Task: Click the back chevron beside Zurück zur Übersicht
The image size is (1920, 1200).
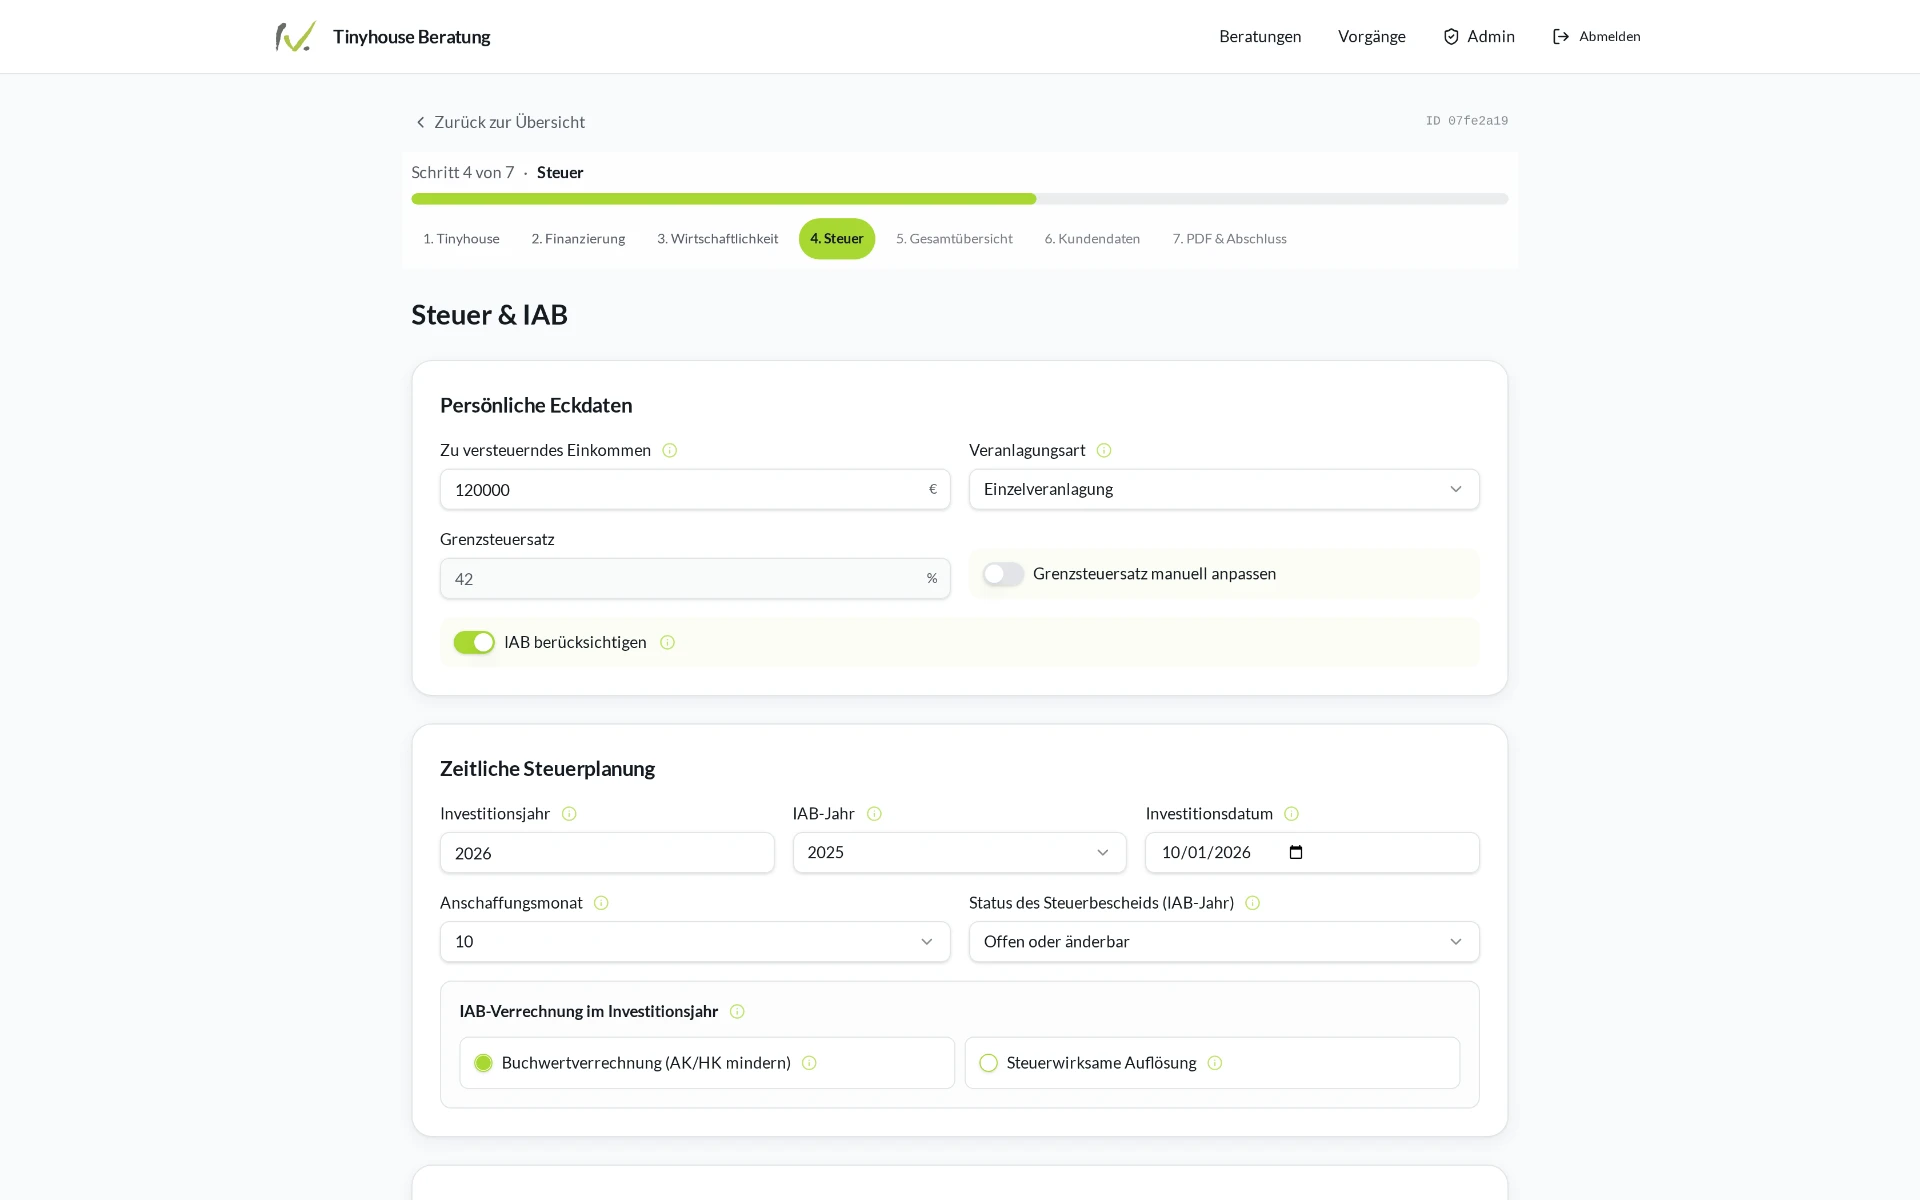Action: [x=420, y=122]
